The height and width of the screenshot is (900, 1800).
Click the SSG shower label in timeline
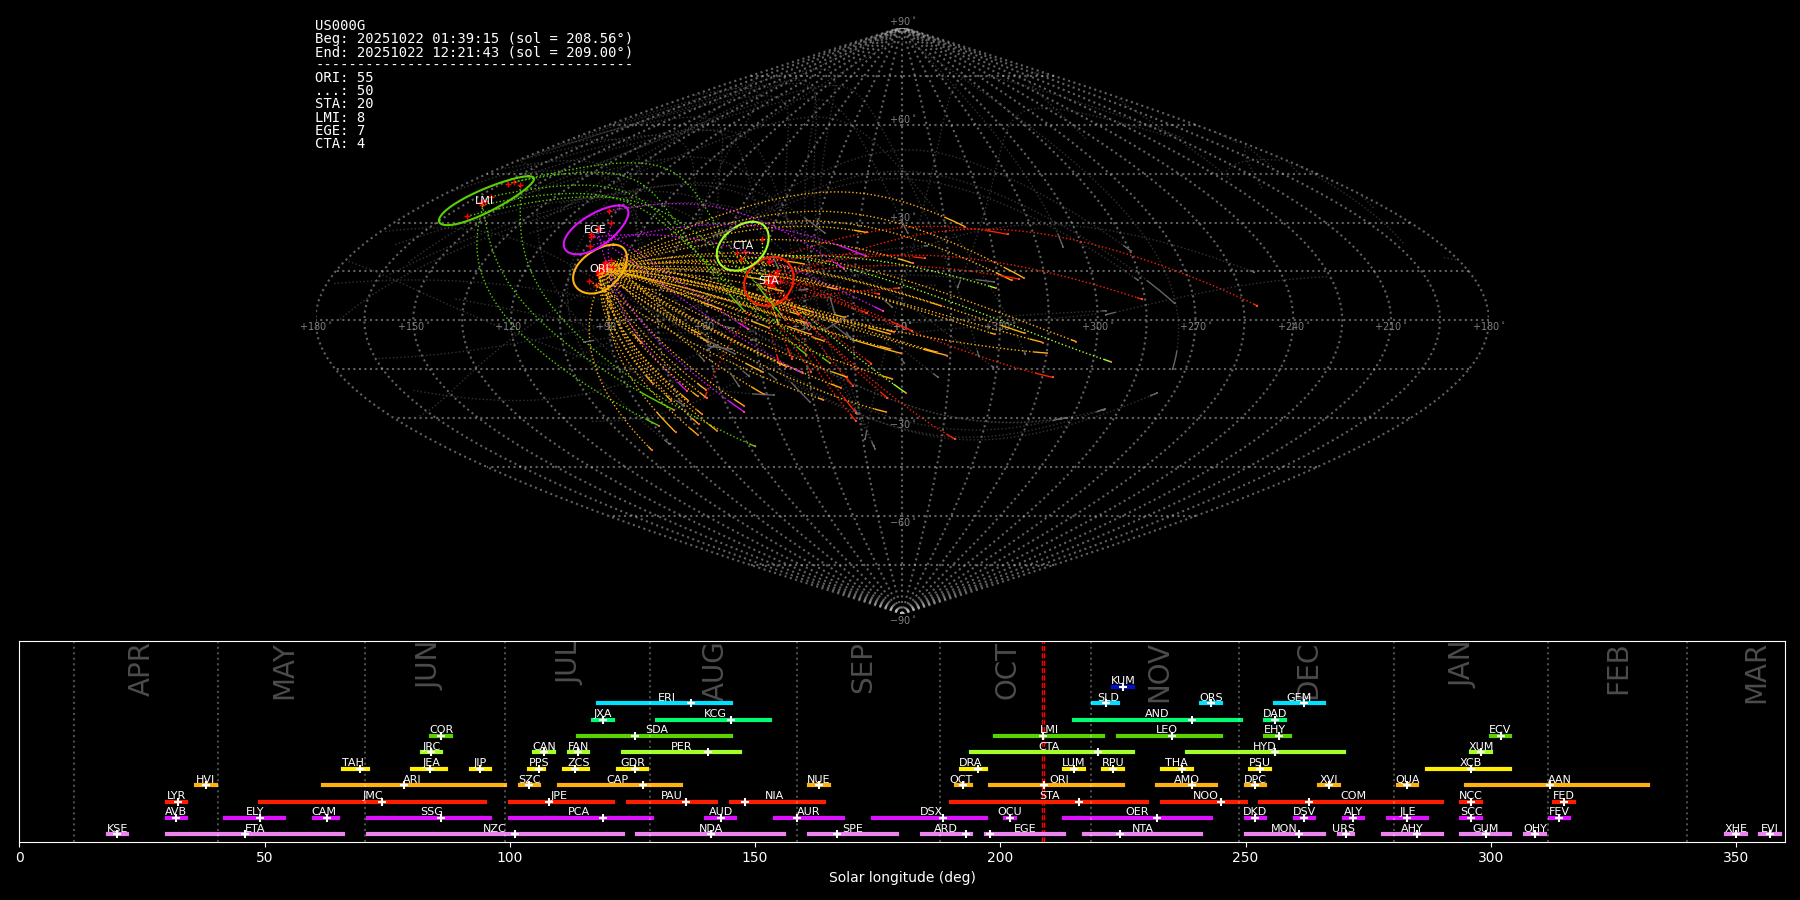pyautogui.click(x=432, y=812)
